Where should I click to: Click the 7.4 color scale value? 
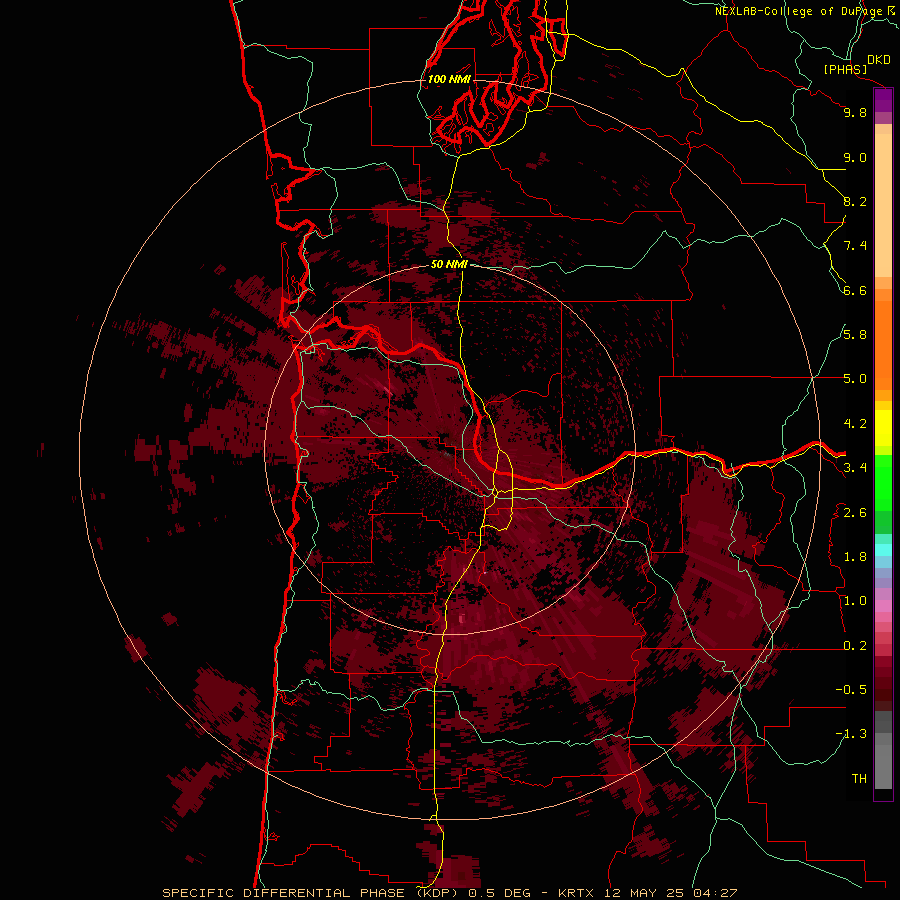855,246
